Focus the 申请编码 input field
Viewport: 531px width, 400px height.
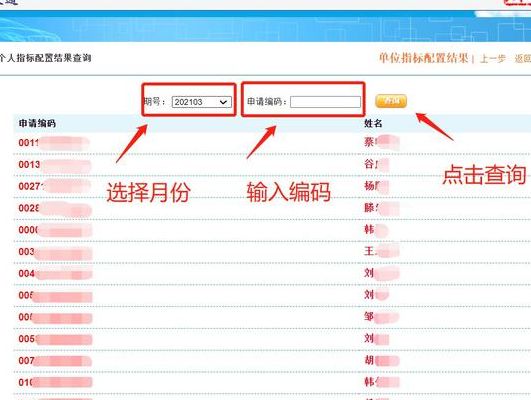[325, 102]
